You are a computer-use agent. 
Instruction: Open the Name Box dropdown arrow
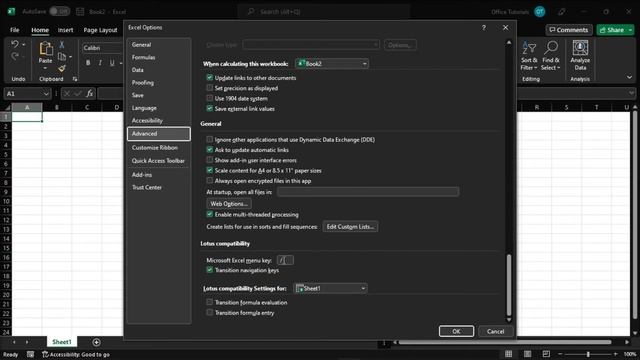coord(46,93)
